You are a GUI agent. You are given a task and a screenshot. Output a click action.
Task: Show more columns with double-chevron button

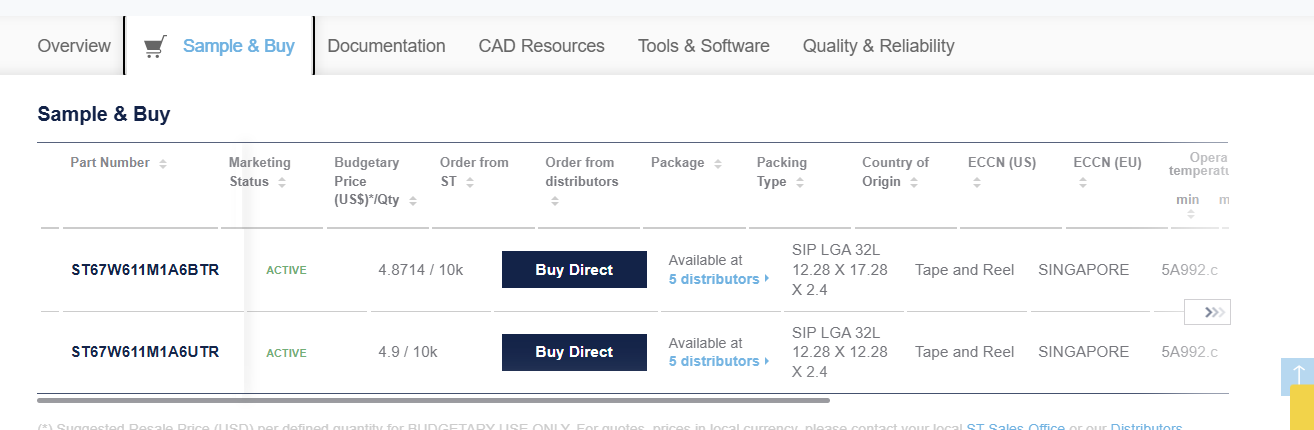1207,312
